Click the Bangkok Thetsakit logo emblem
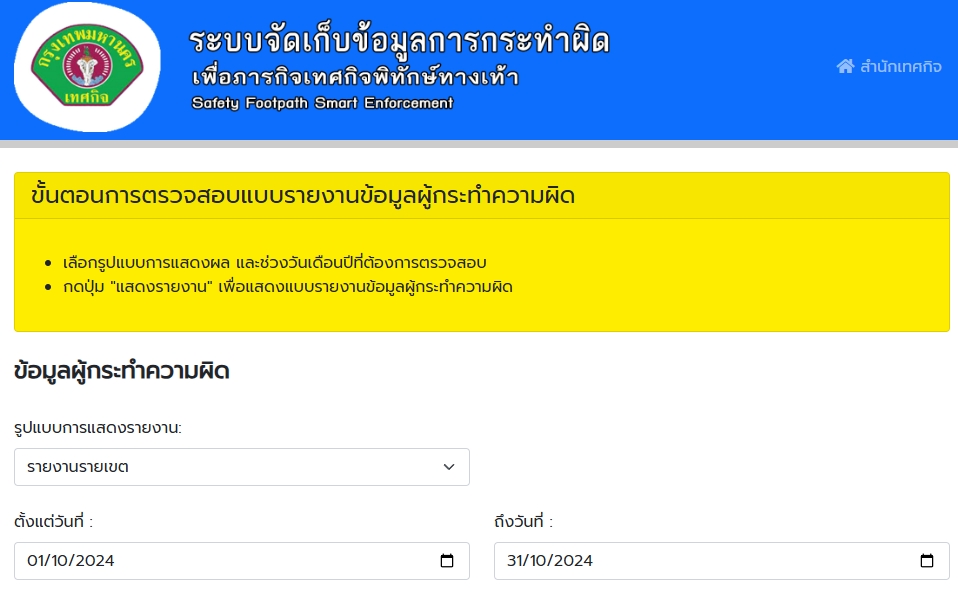 pos(87,68)
